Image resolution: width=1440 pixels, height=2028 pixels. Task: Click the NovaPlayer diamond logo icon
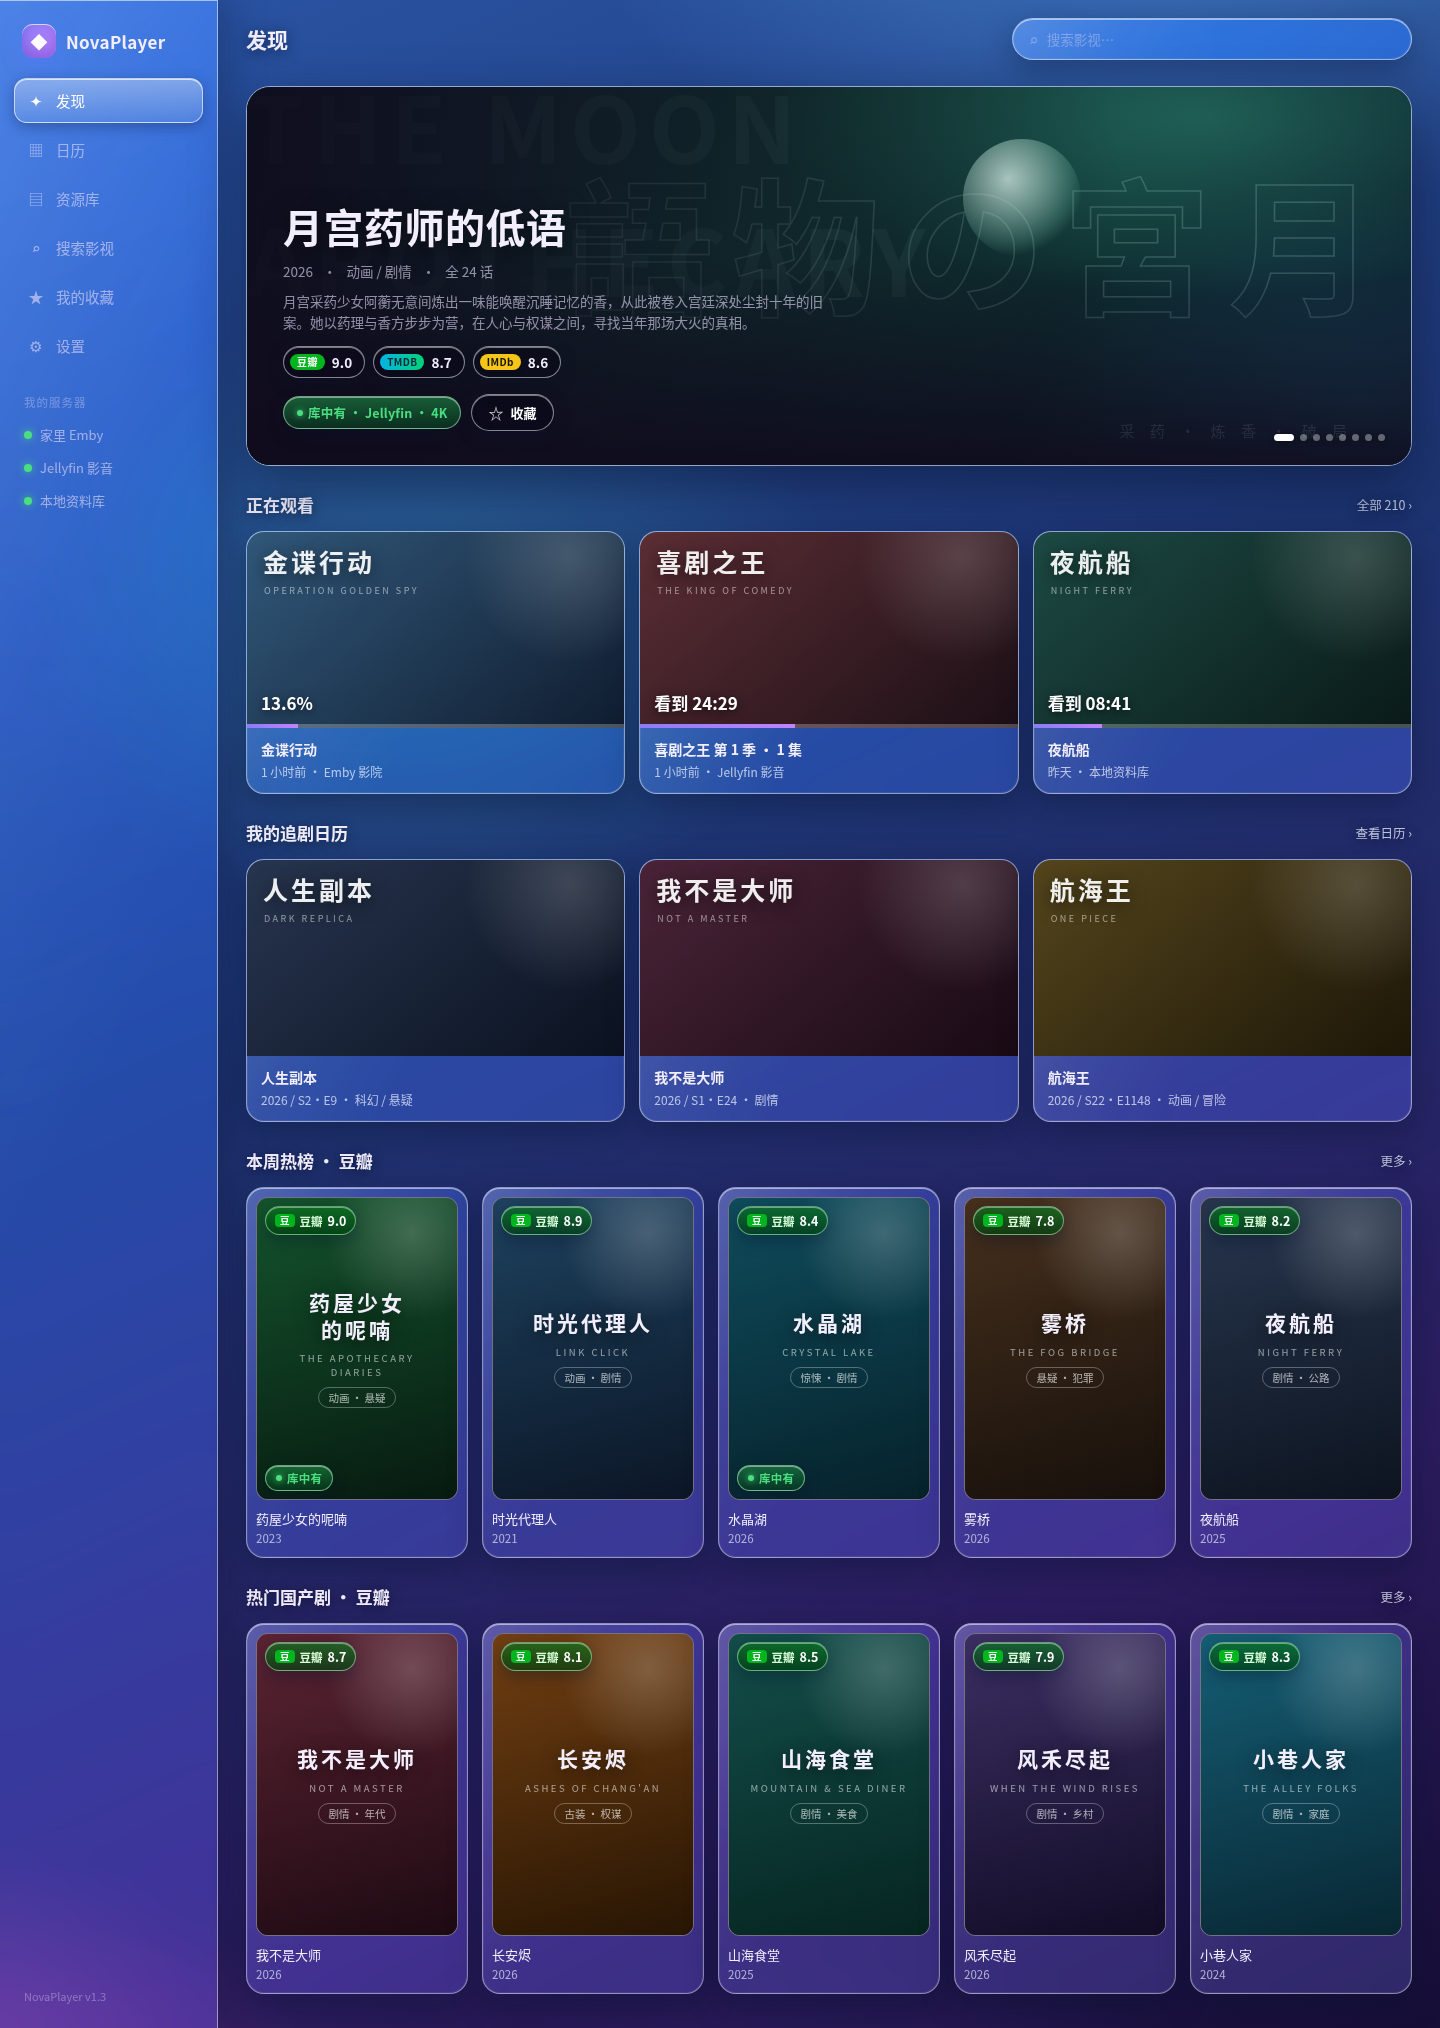39,41
